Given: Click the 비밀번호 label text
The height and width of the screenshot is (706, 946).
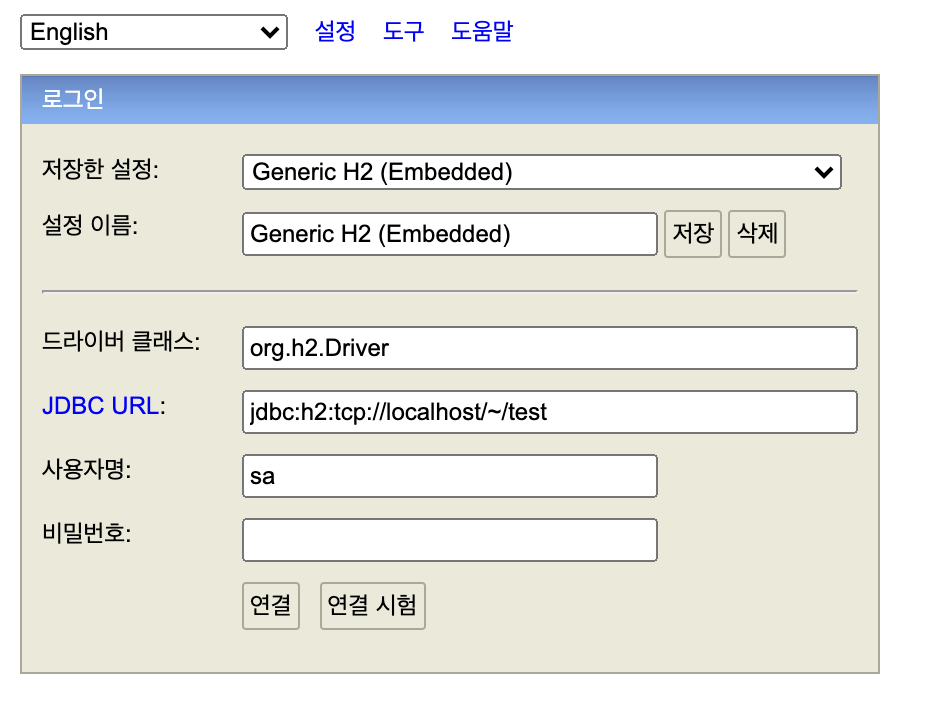Looking at the screenshot, I should pos(86,532).
